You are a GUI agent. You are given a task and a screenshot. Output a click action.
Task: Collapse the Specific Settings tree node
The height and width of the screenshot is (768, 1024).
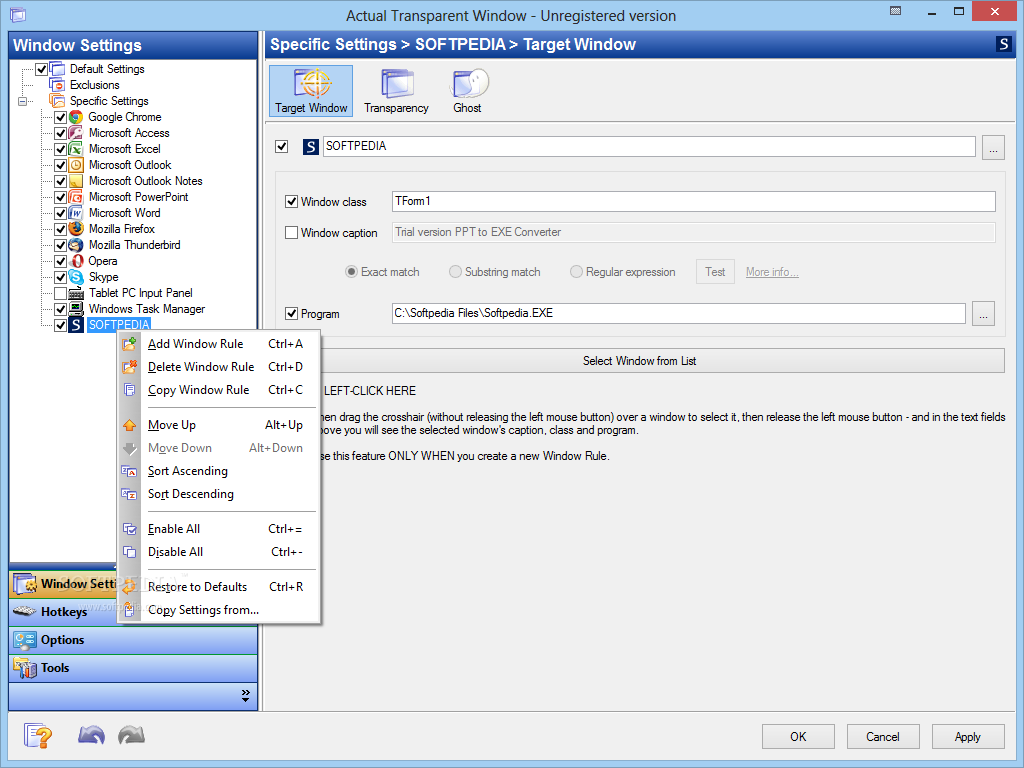[x=23, y=101]
